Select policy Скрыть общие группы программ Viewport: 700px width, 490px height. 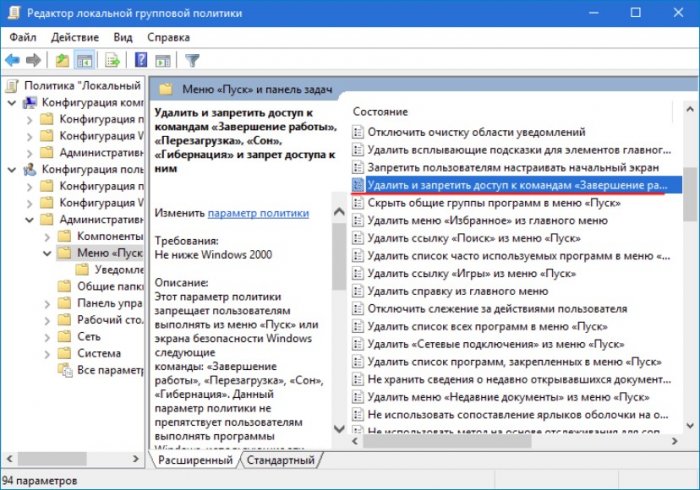pos(487,203)
